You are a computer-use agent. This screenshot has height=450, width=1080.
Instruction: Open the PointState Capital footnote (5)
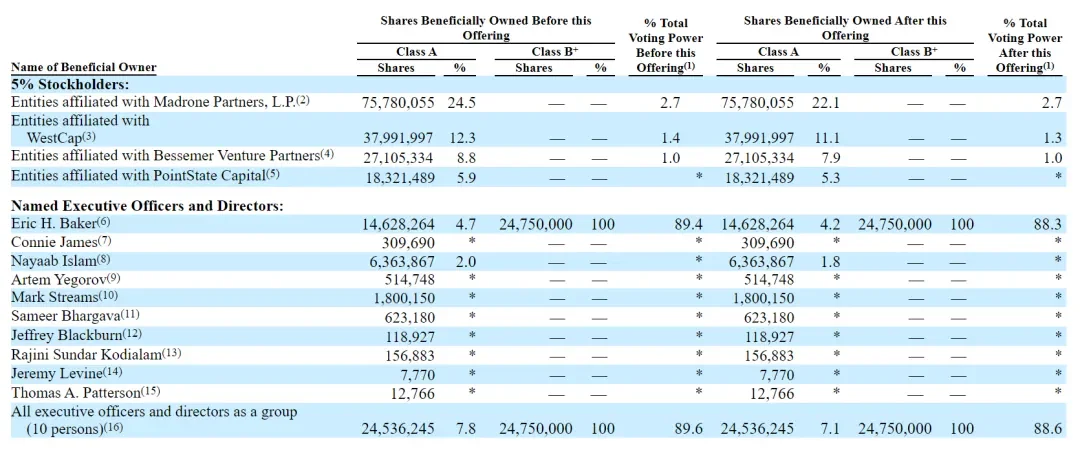(x=273, y=174)
